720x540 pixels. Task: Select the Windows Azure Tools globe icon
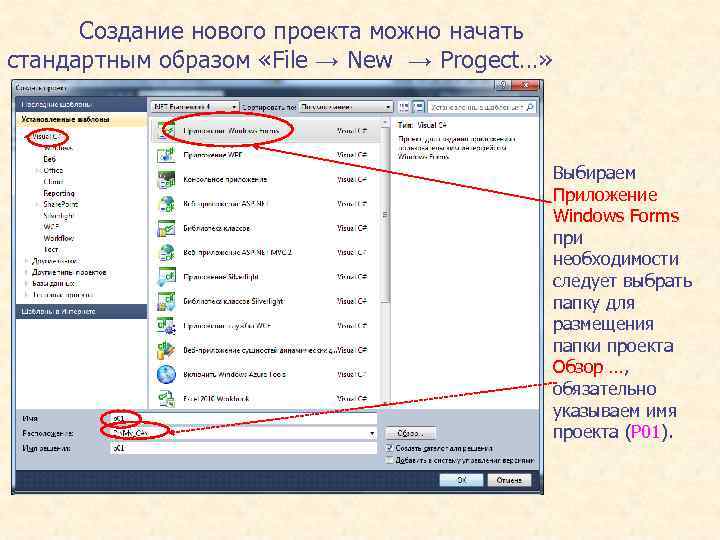tap(166, 374)
